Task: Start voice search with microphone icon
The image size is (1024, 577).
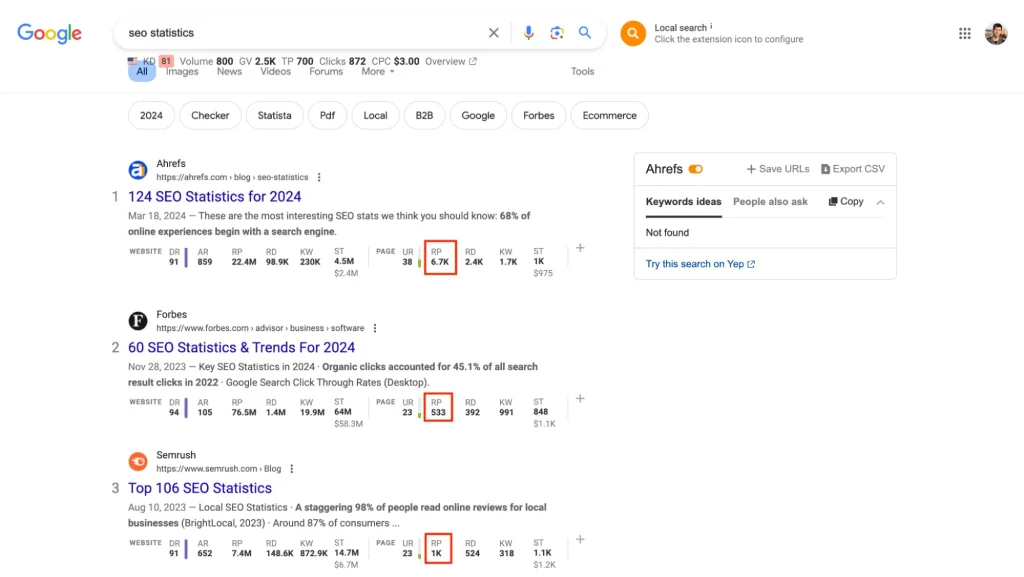Action: (528, 33)
